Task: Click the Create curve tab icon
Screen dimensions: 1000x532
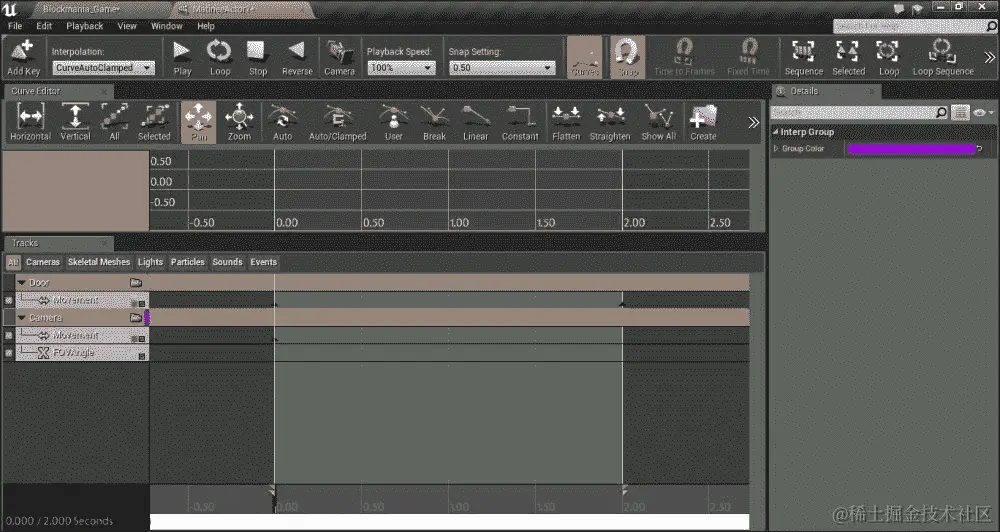Action: coord(703,122)
